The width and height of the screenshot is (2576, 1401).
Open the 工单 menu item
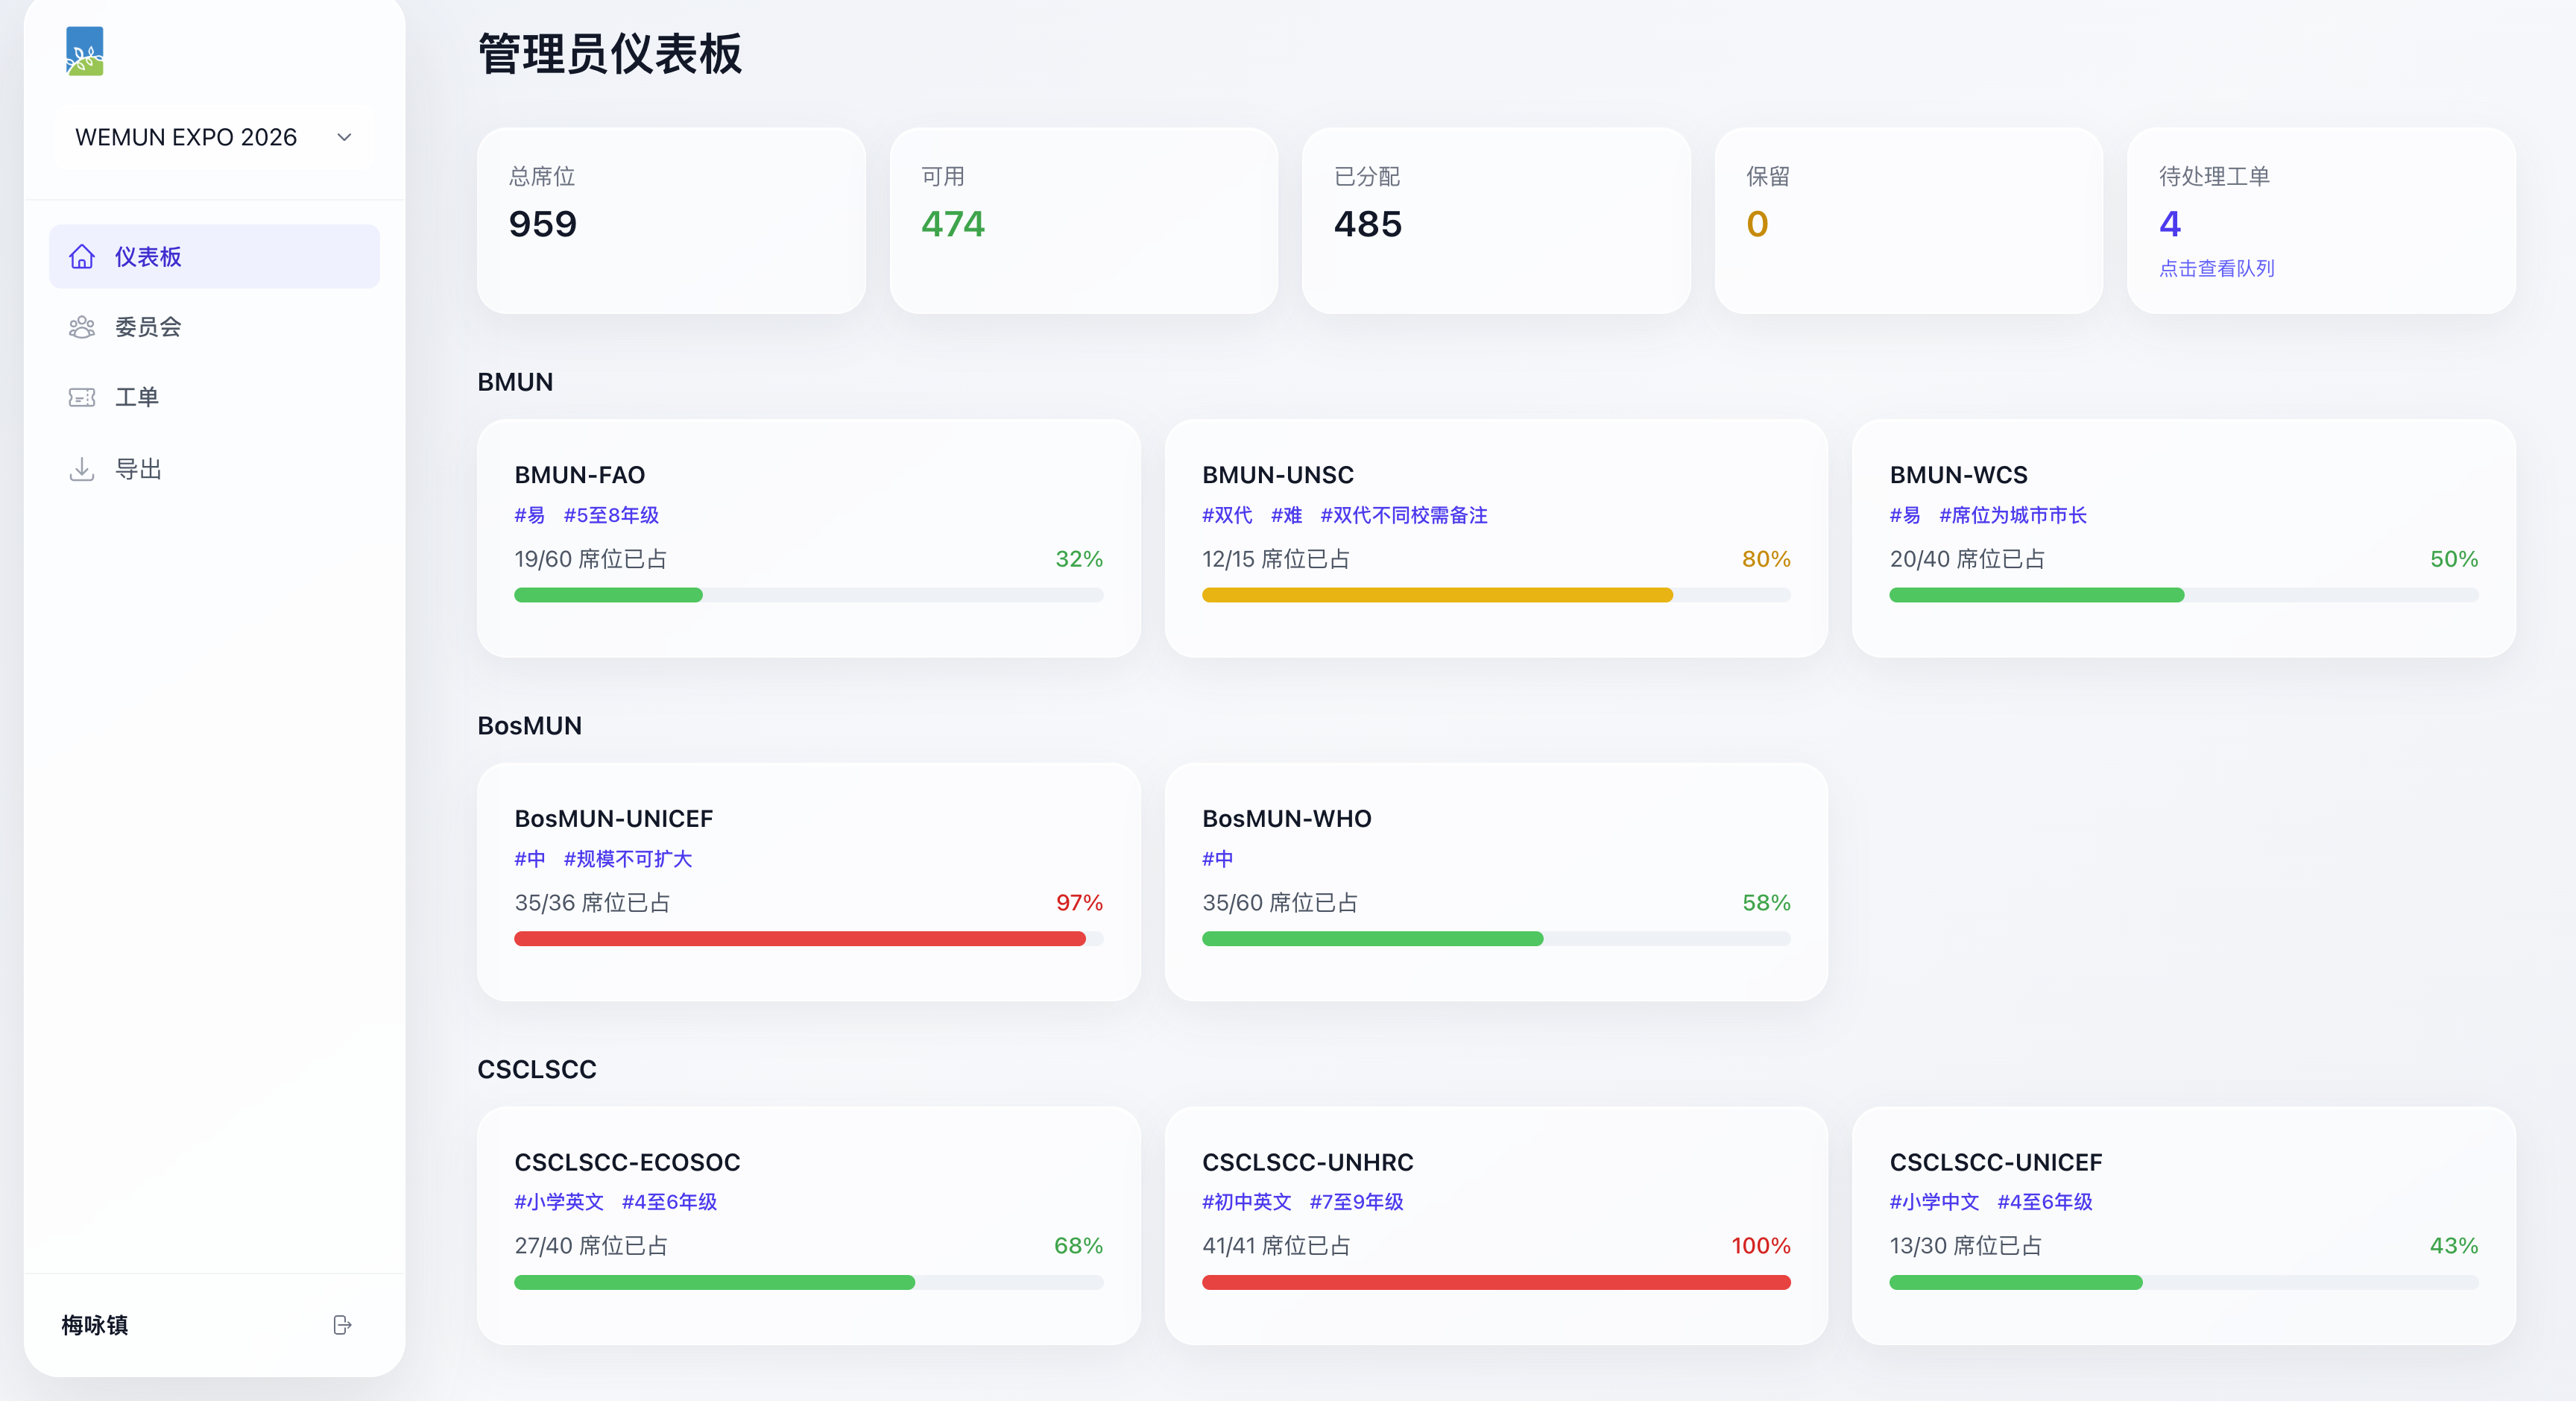click(214, 397)
